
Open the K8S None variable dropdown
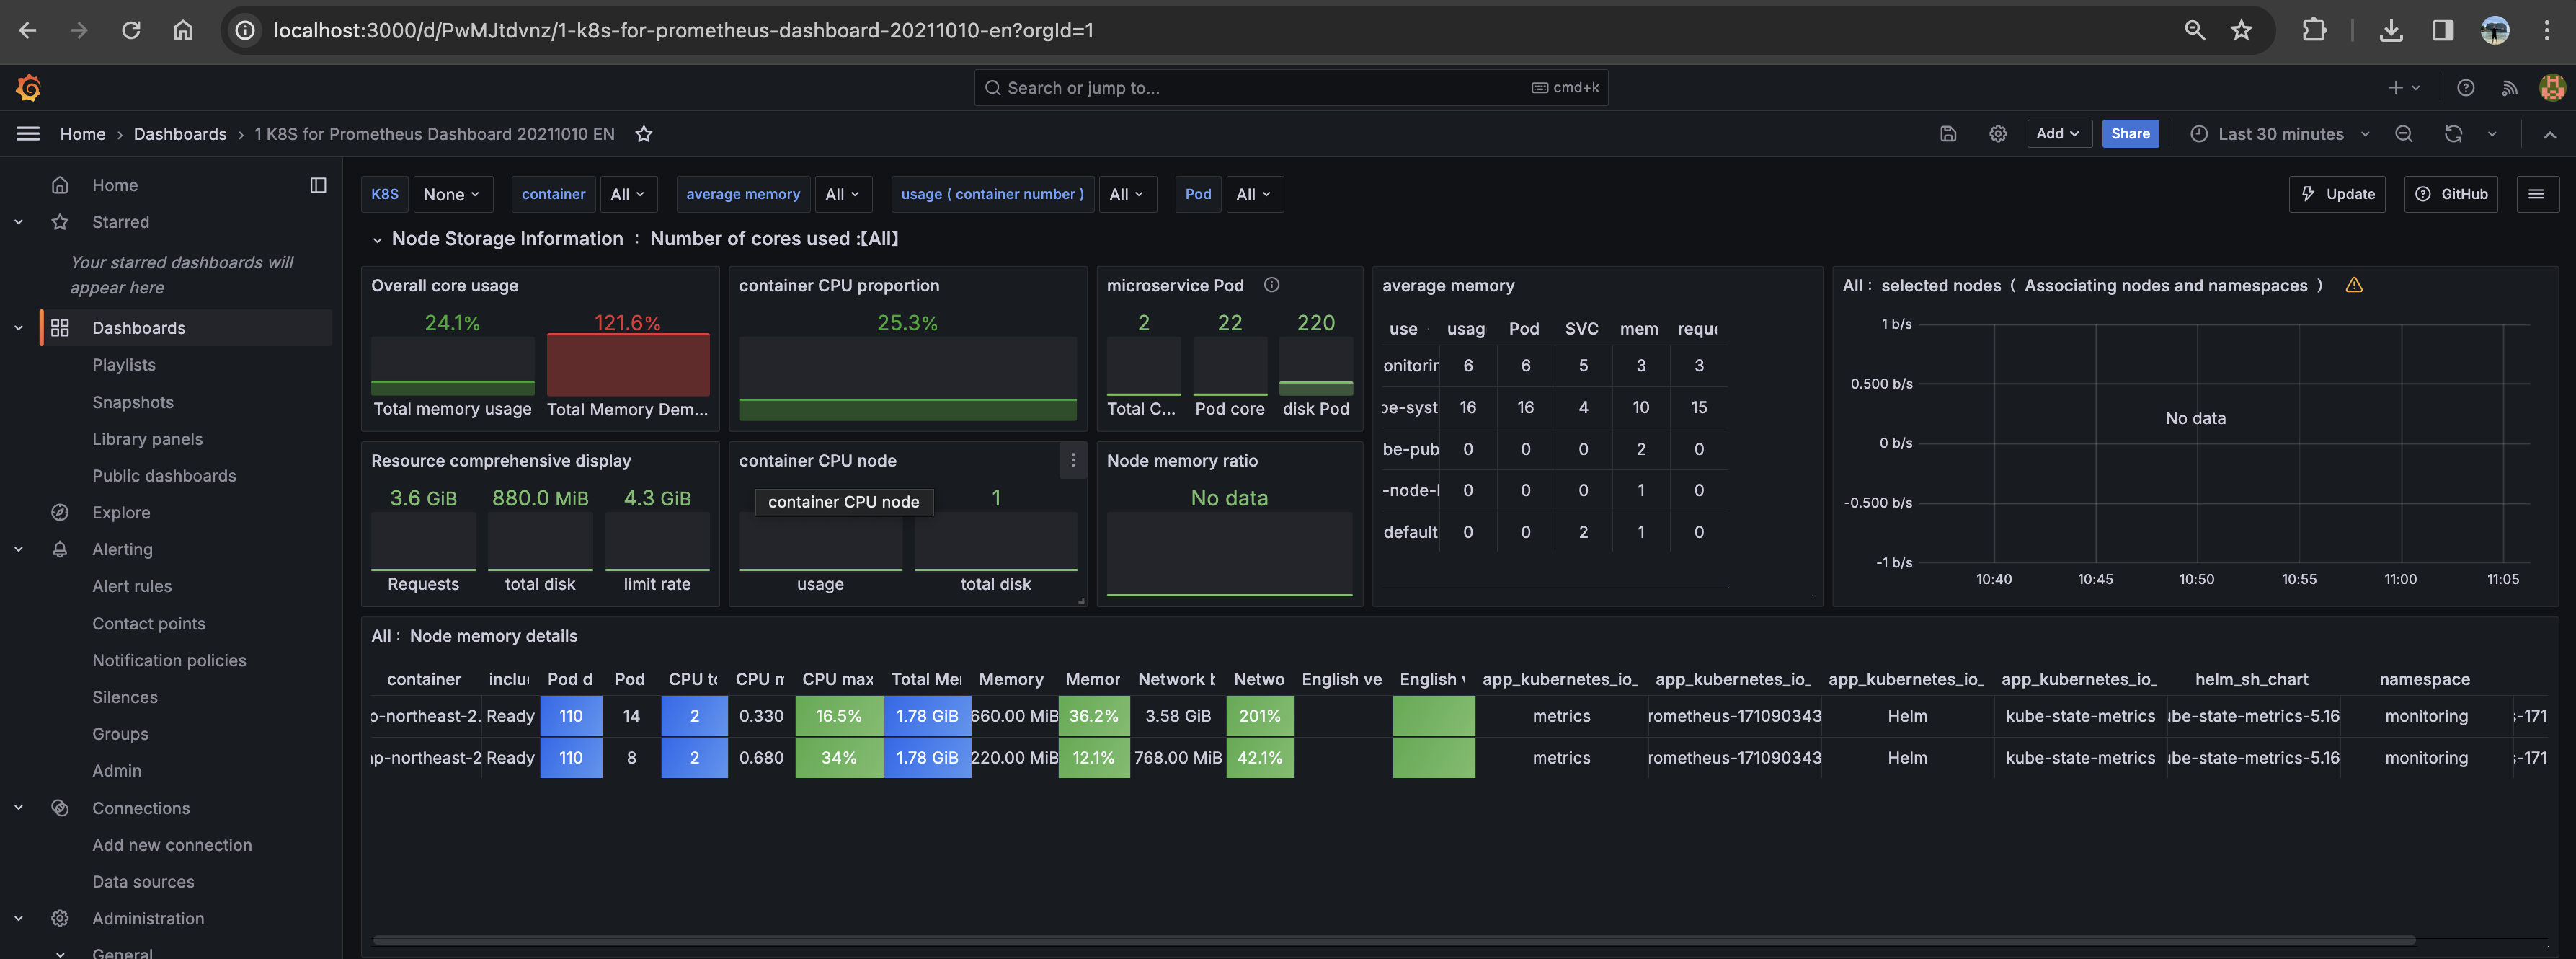451,194
